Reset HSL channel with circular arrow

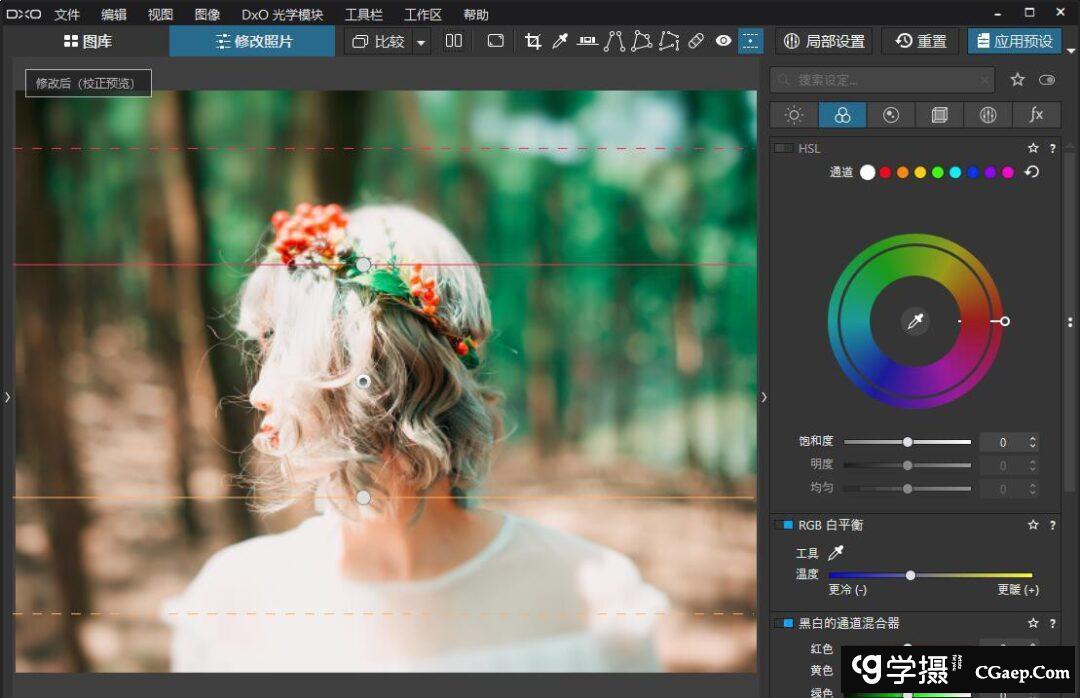(1032, 172)
